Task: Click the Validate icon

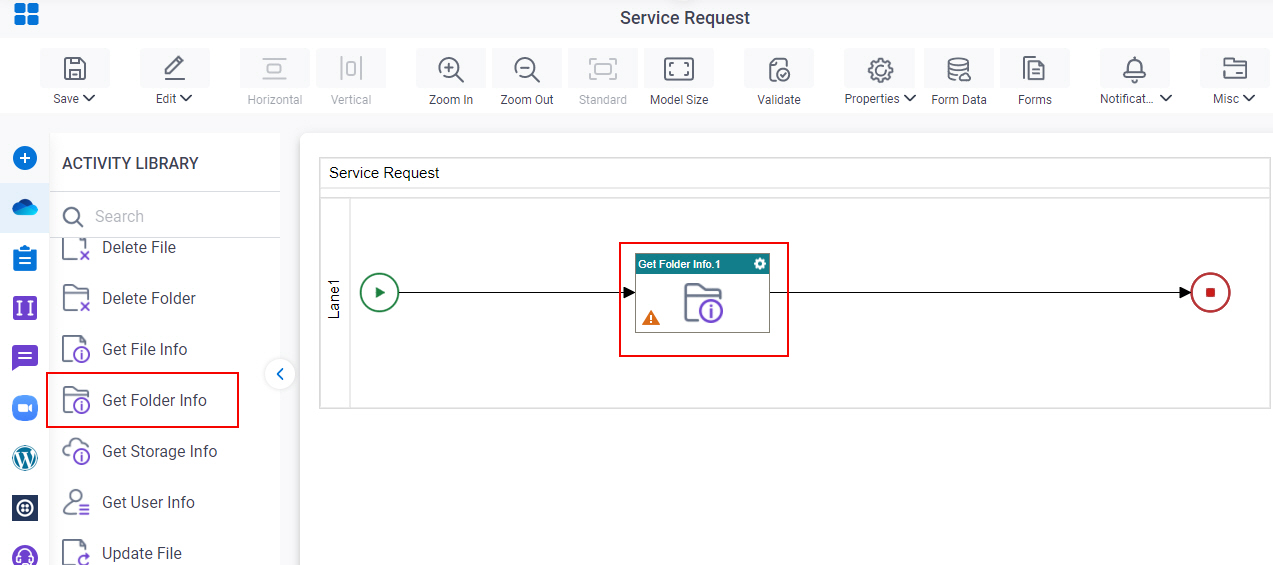Action: [x=779, y=69]
